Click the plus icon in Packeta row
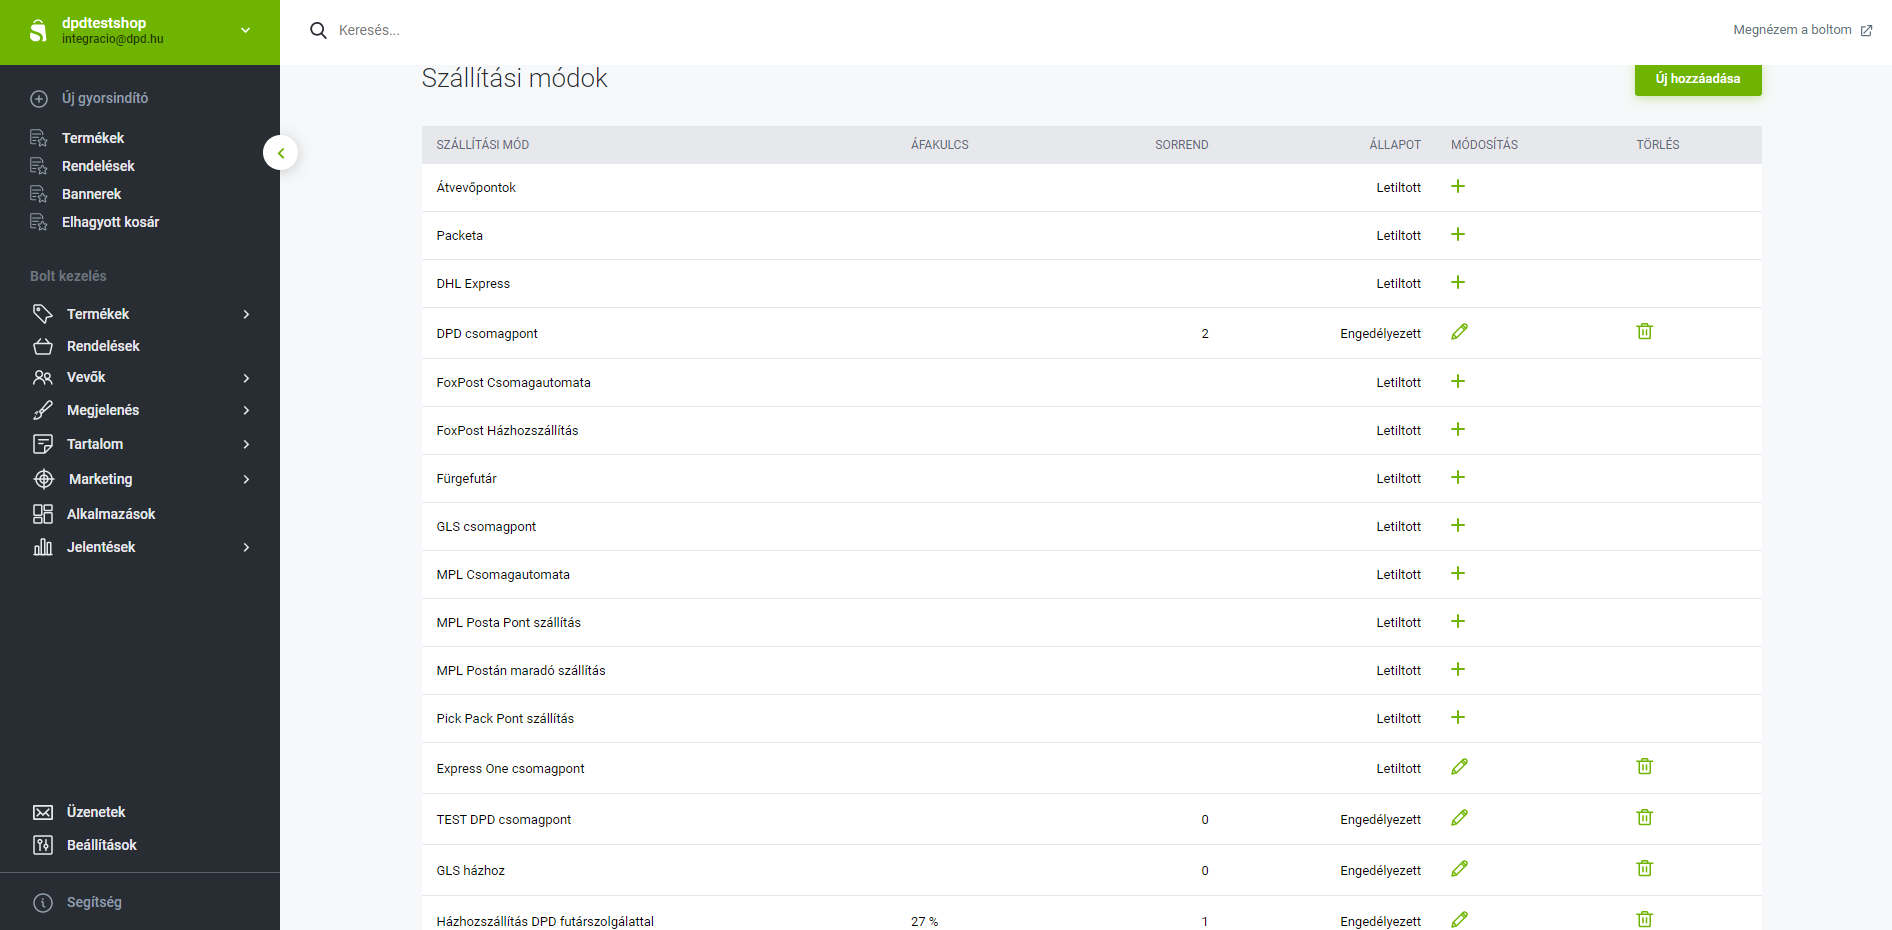This screenshot has height=930, width=1892. [1458, 234]
